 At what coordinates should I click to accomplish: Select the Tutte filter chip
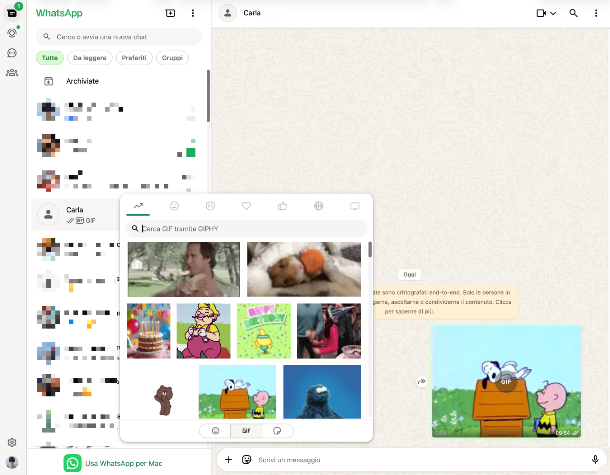click(50, 58)
